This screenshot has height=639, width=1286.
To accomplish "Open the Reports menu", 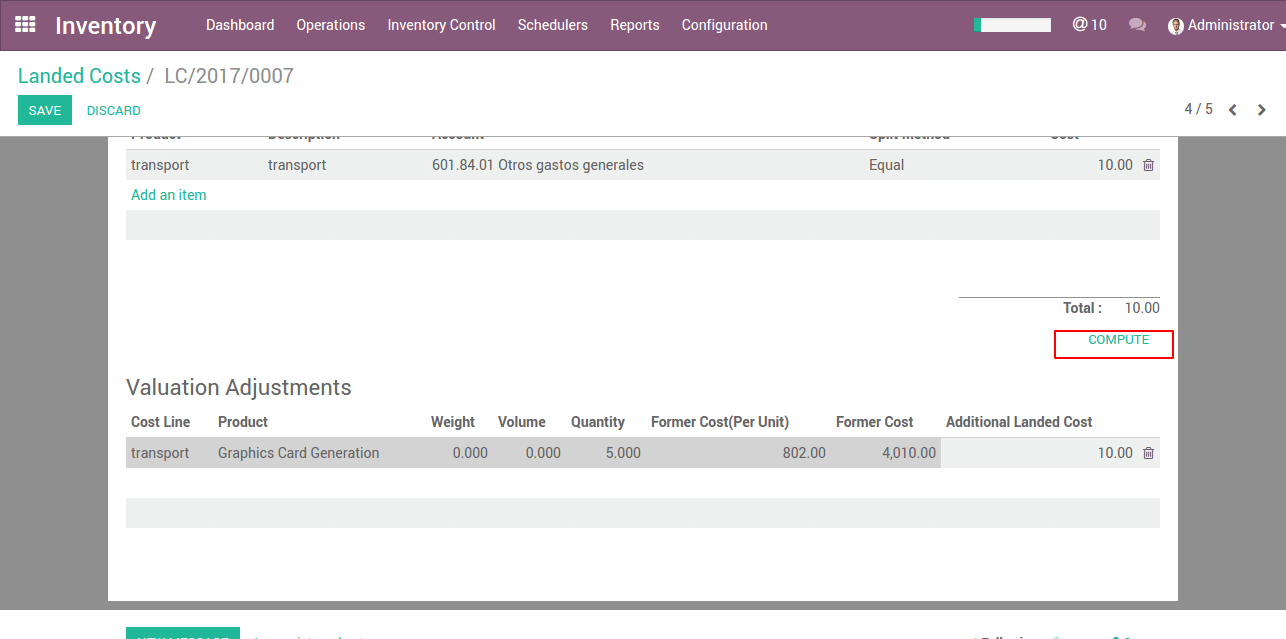I will pos(634,25).
